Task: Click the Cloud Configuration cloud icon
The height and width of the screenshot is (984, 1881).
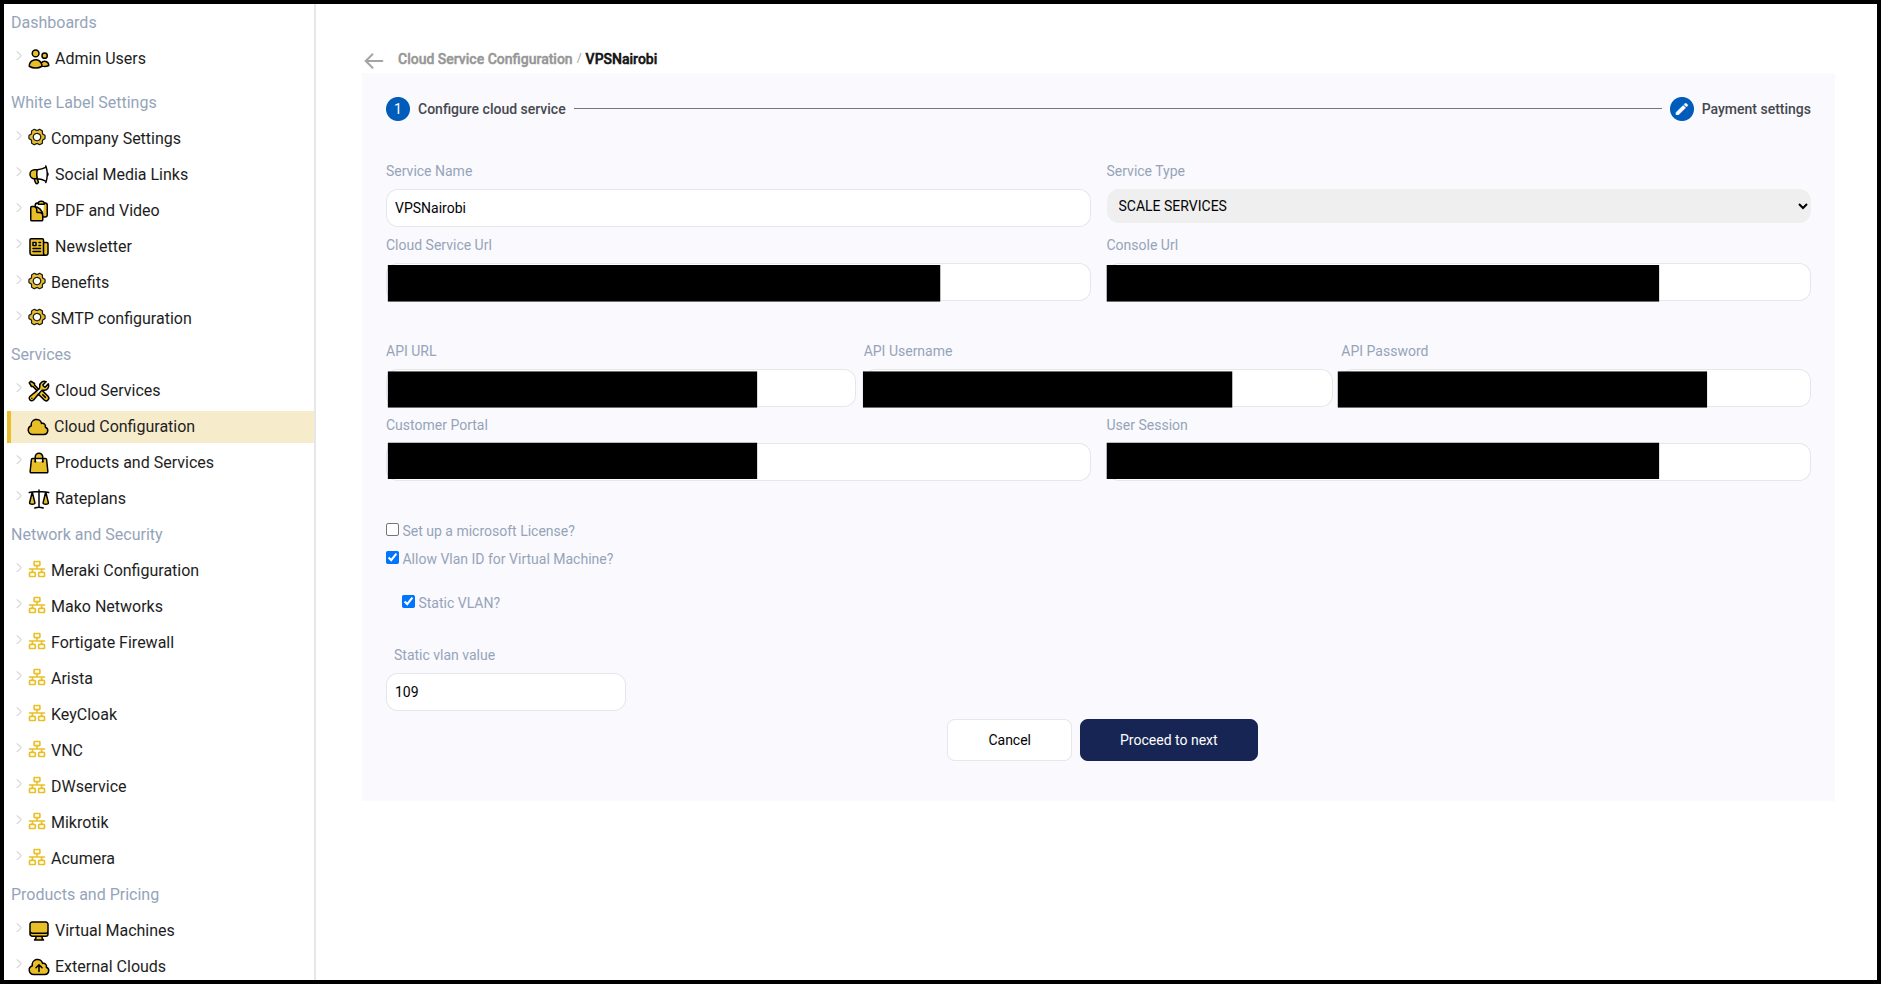Action: (x=38, y=427)
